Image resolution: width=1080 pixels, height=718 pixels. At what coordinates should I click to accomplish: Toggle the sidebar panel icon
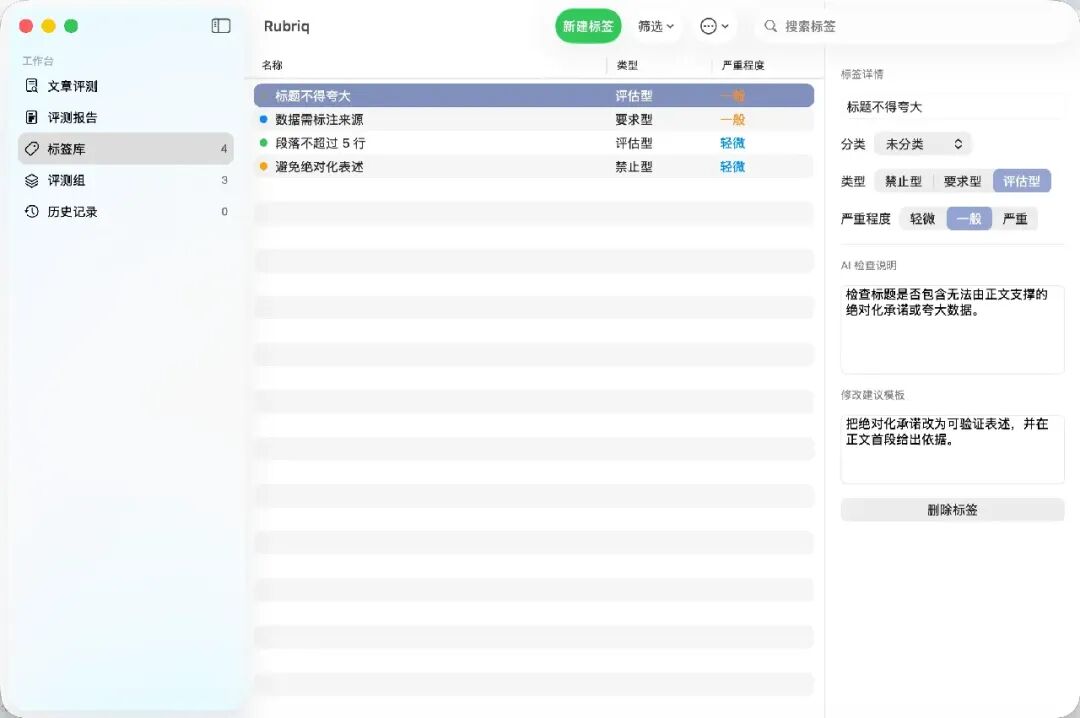(x=220, y=26)
